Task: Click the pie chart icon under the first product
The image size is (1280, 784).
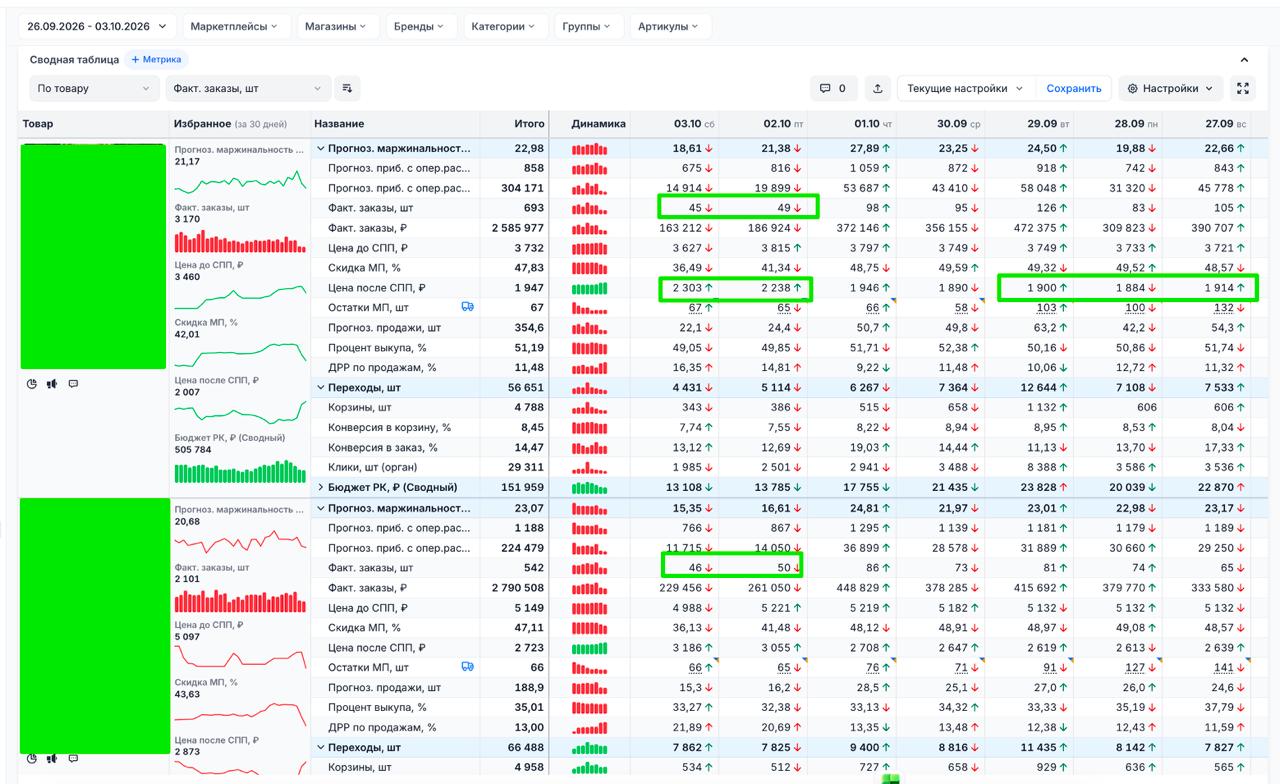Action: pyautogui.click(x=31, y=384)
